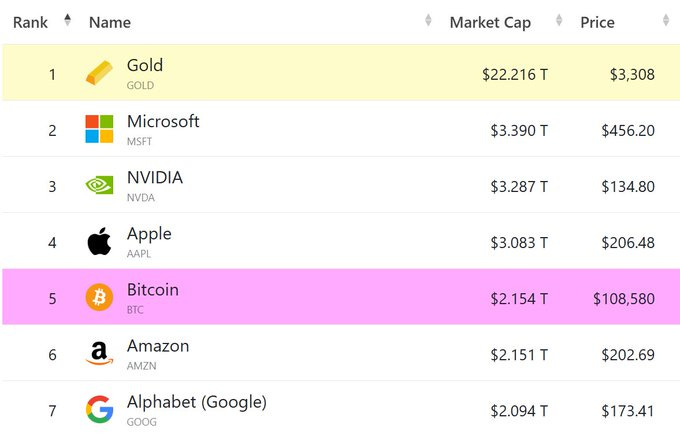Click Bitcoin's $108,580 price cell
The height and width of the screenshot is (436, 680).
(624, 299)
